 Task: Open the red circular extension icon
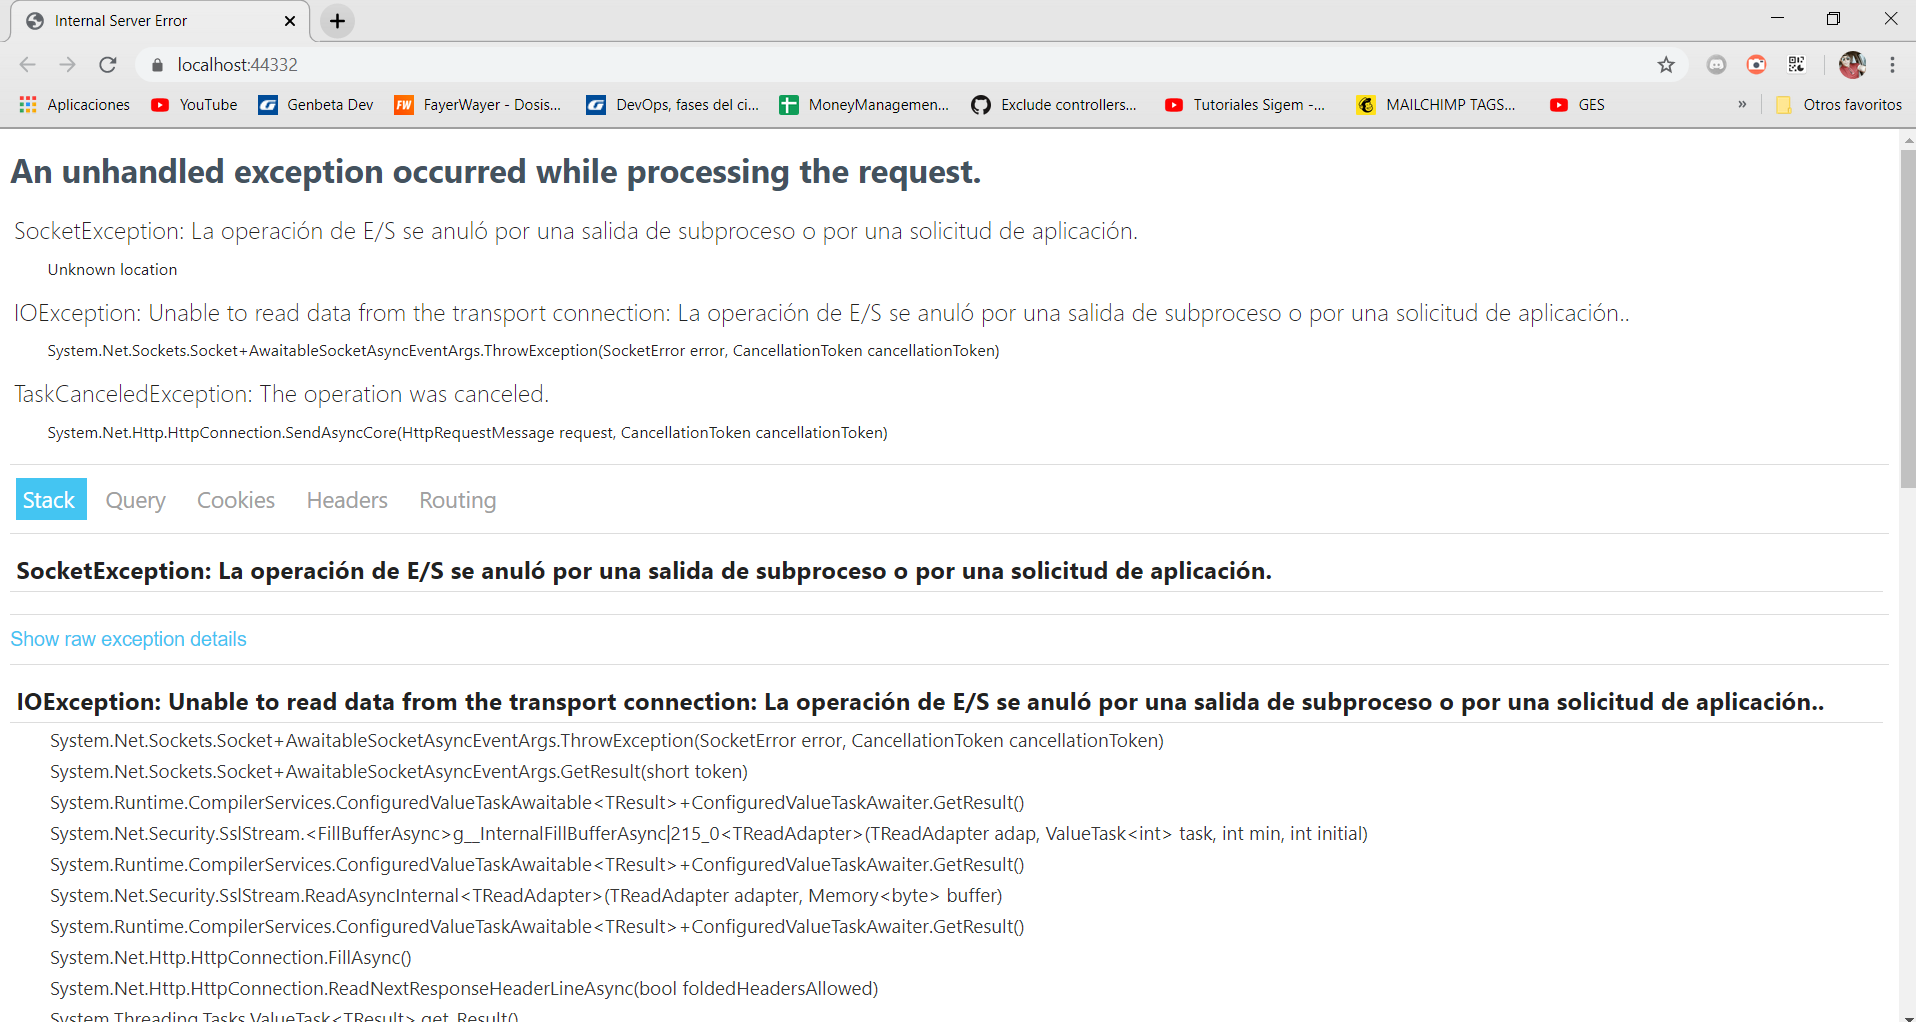[1756, 65]
